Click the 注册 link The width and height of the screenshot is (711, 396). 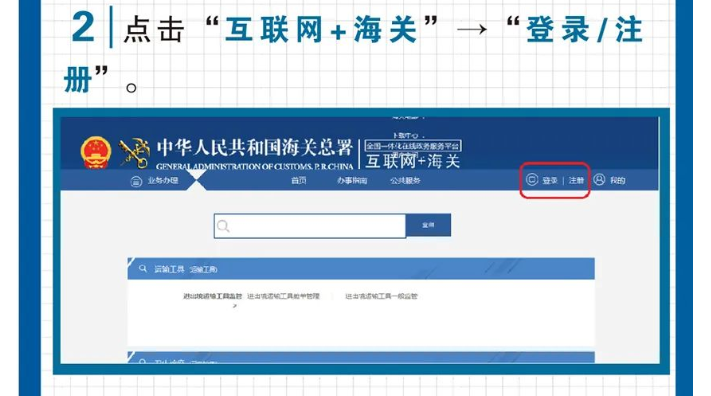(x=576, y=181)
